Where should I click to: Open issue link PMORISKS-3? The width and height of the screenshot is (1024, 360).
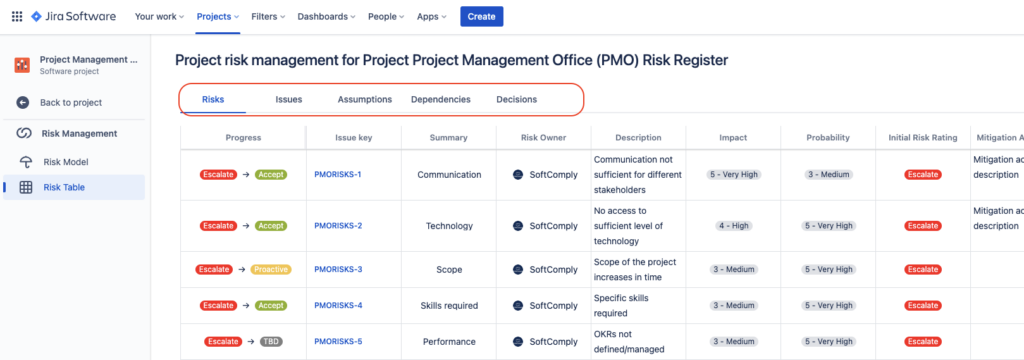(338, 269)
